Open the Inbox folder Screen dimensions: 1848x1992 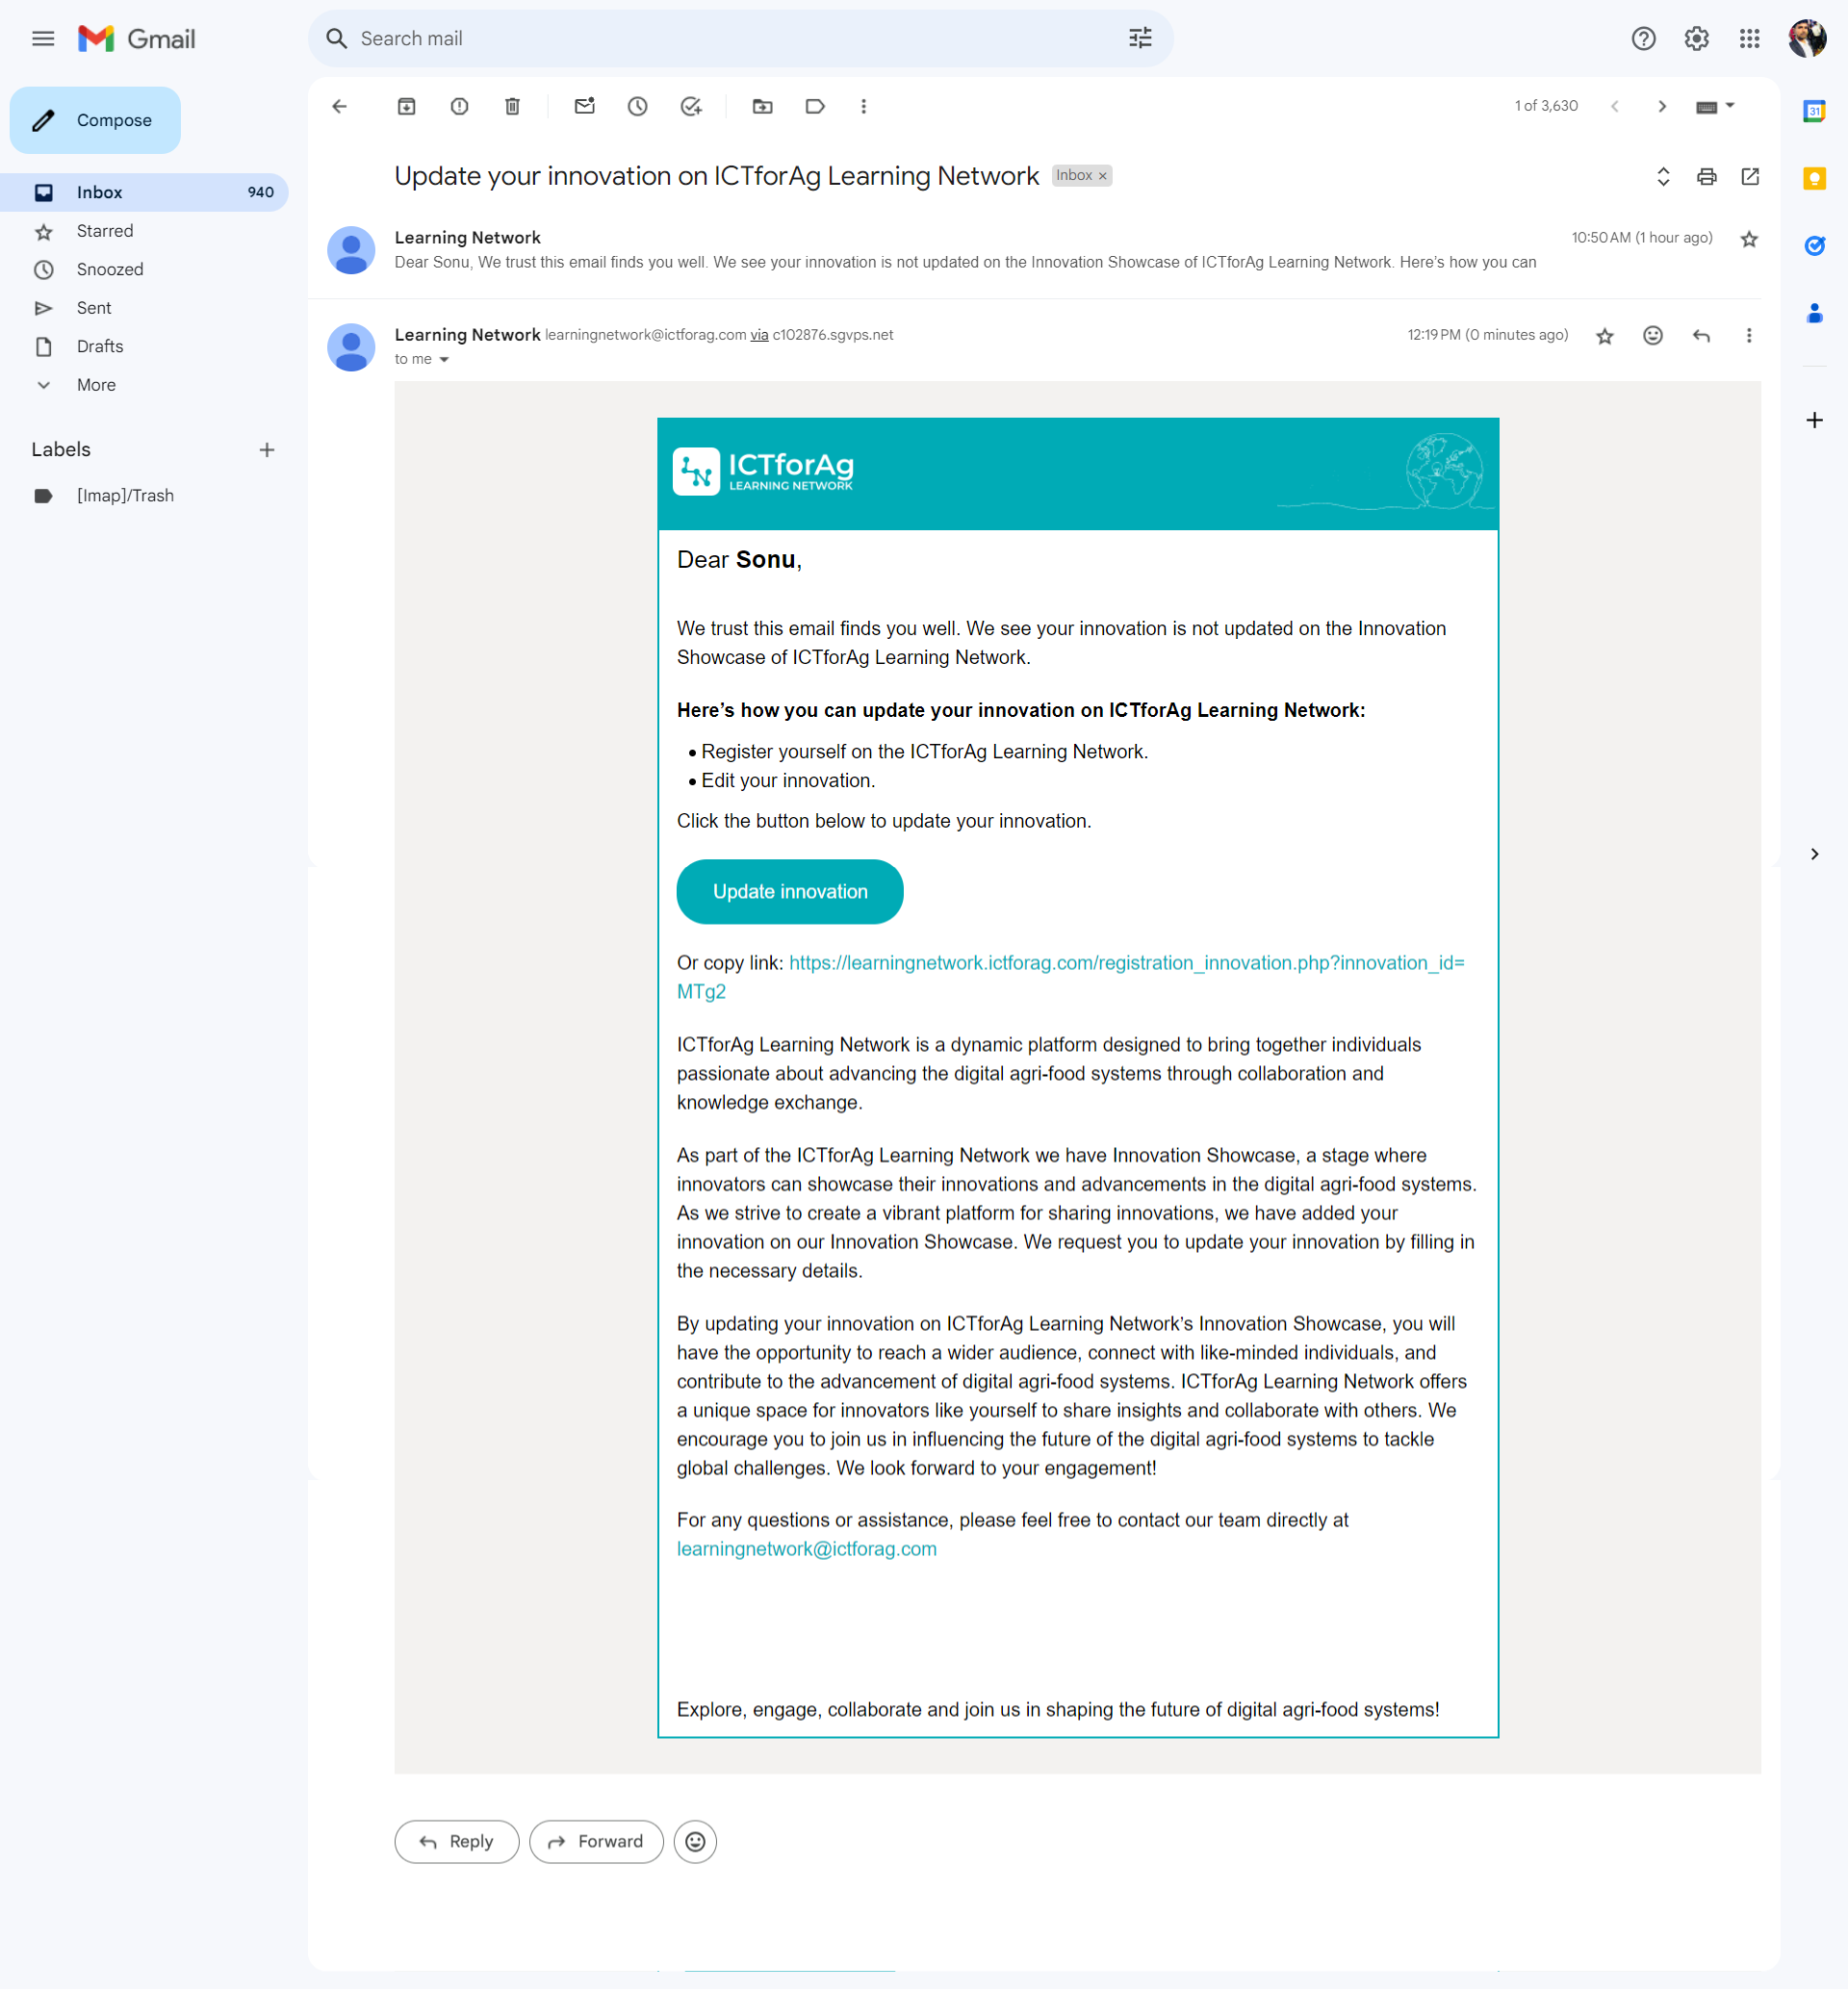[144, 192]
